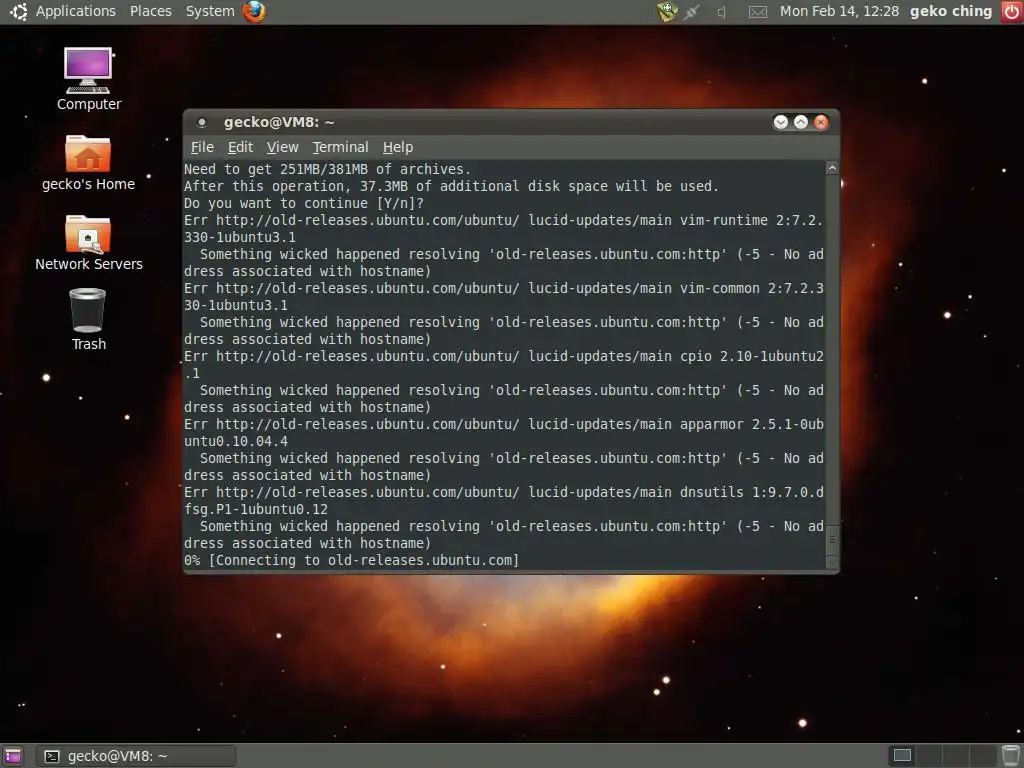Click the 'Need to get 251MB/381MB' line
1024x768 pixels.
327,169
